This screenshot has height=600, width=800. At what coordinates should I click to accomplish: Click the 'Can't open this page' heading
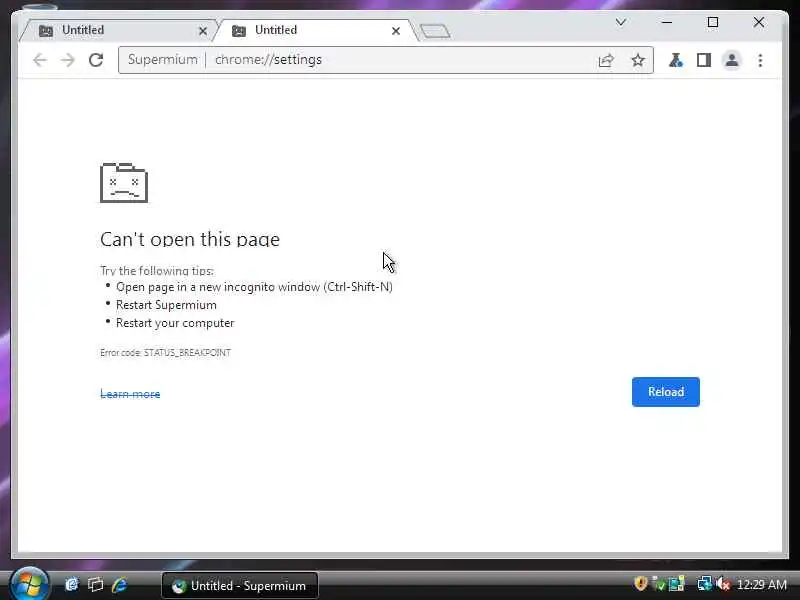tap(190, 239)
